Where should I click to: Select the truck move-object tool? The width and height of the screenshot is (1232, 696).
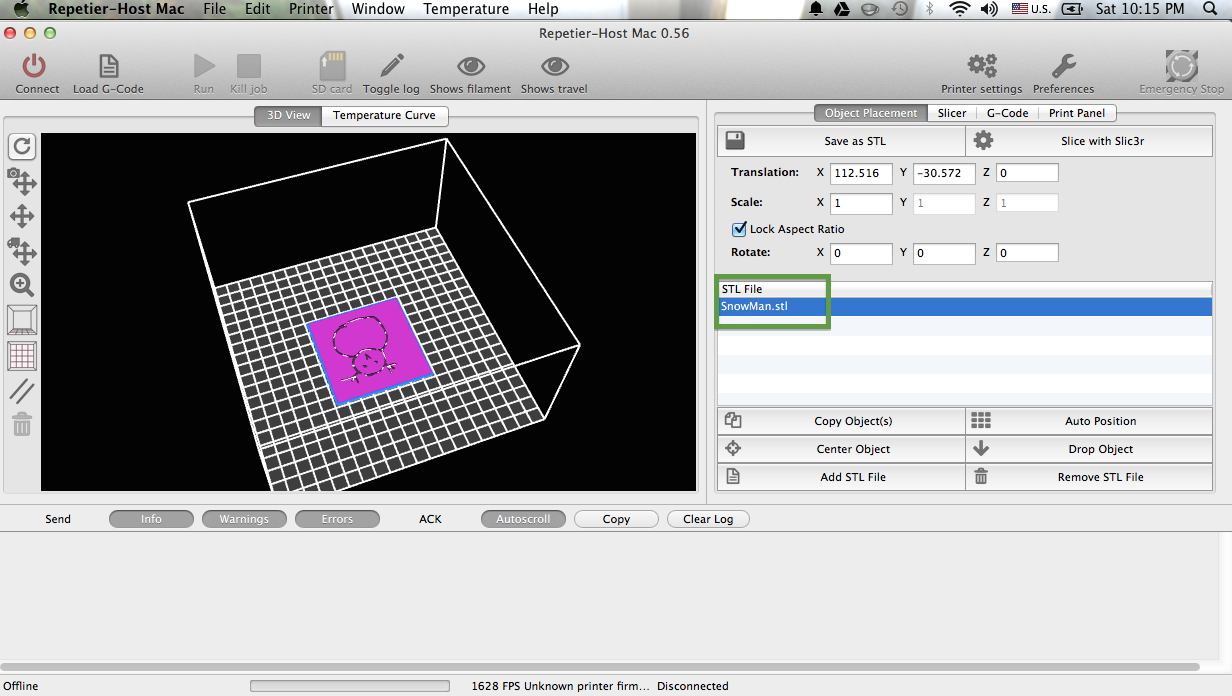[22, 250]
